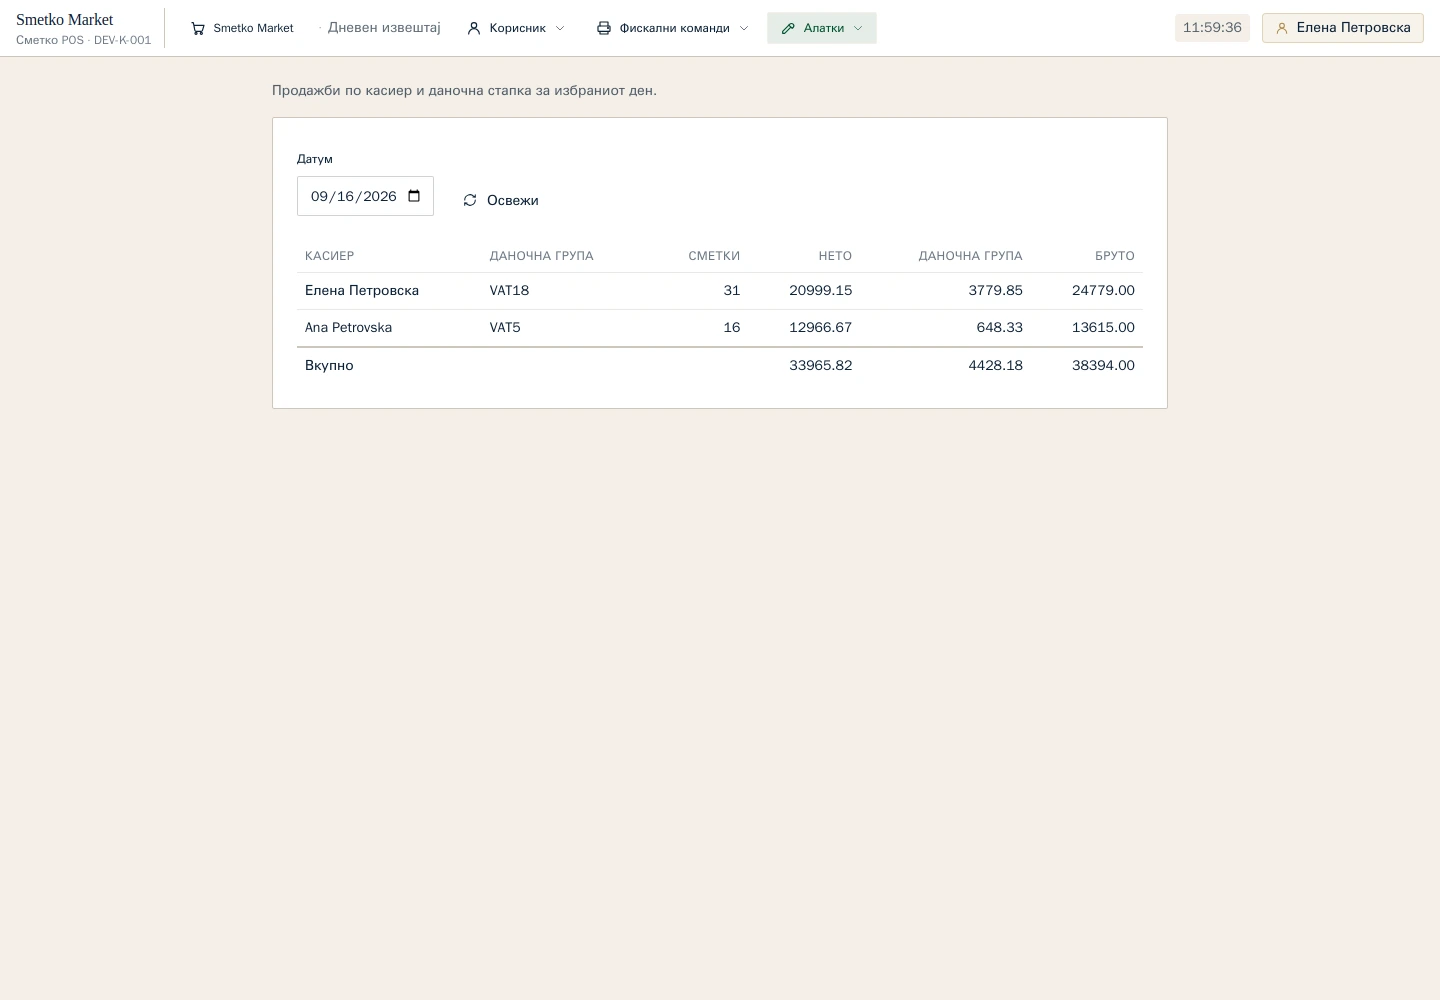1440x1000 pixels.
Task: Click the shopping cart icon beside Smetko Market
Action: pos(198,28)
